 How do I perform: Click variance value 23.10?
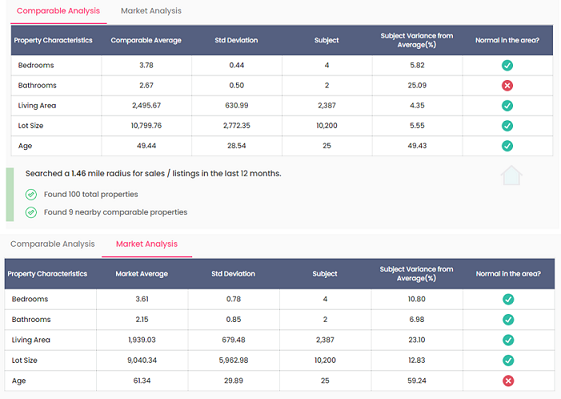coord(416,340)
